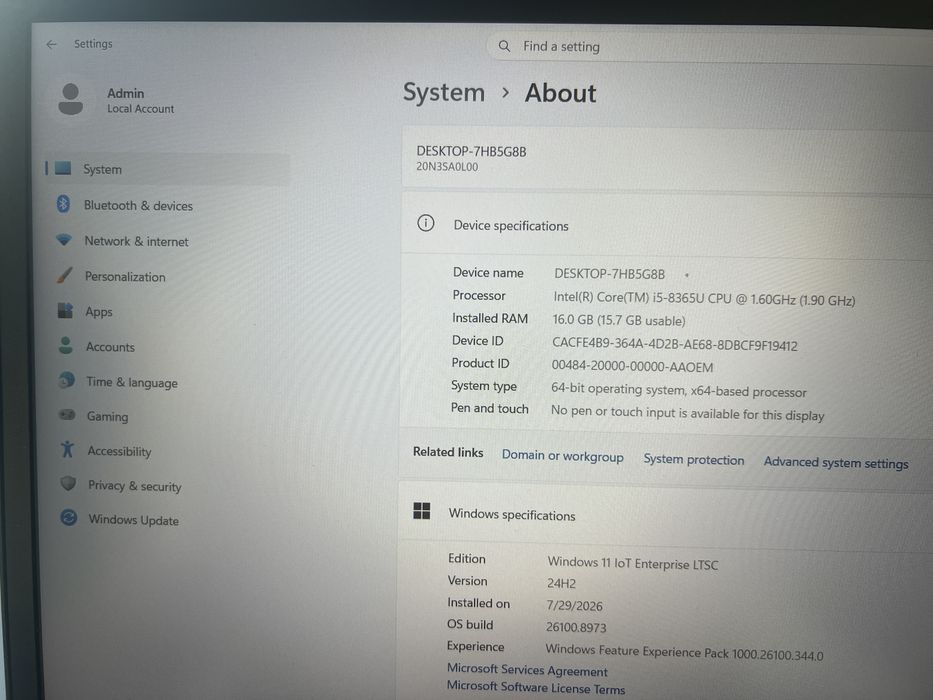
Task: Open System protection link
Action: (694, 460)
